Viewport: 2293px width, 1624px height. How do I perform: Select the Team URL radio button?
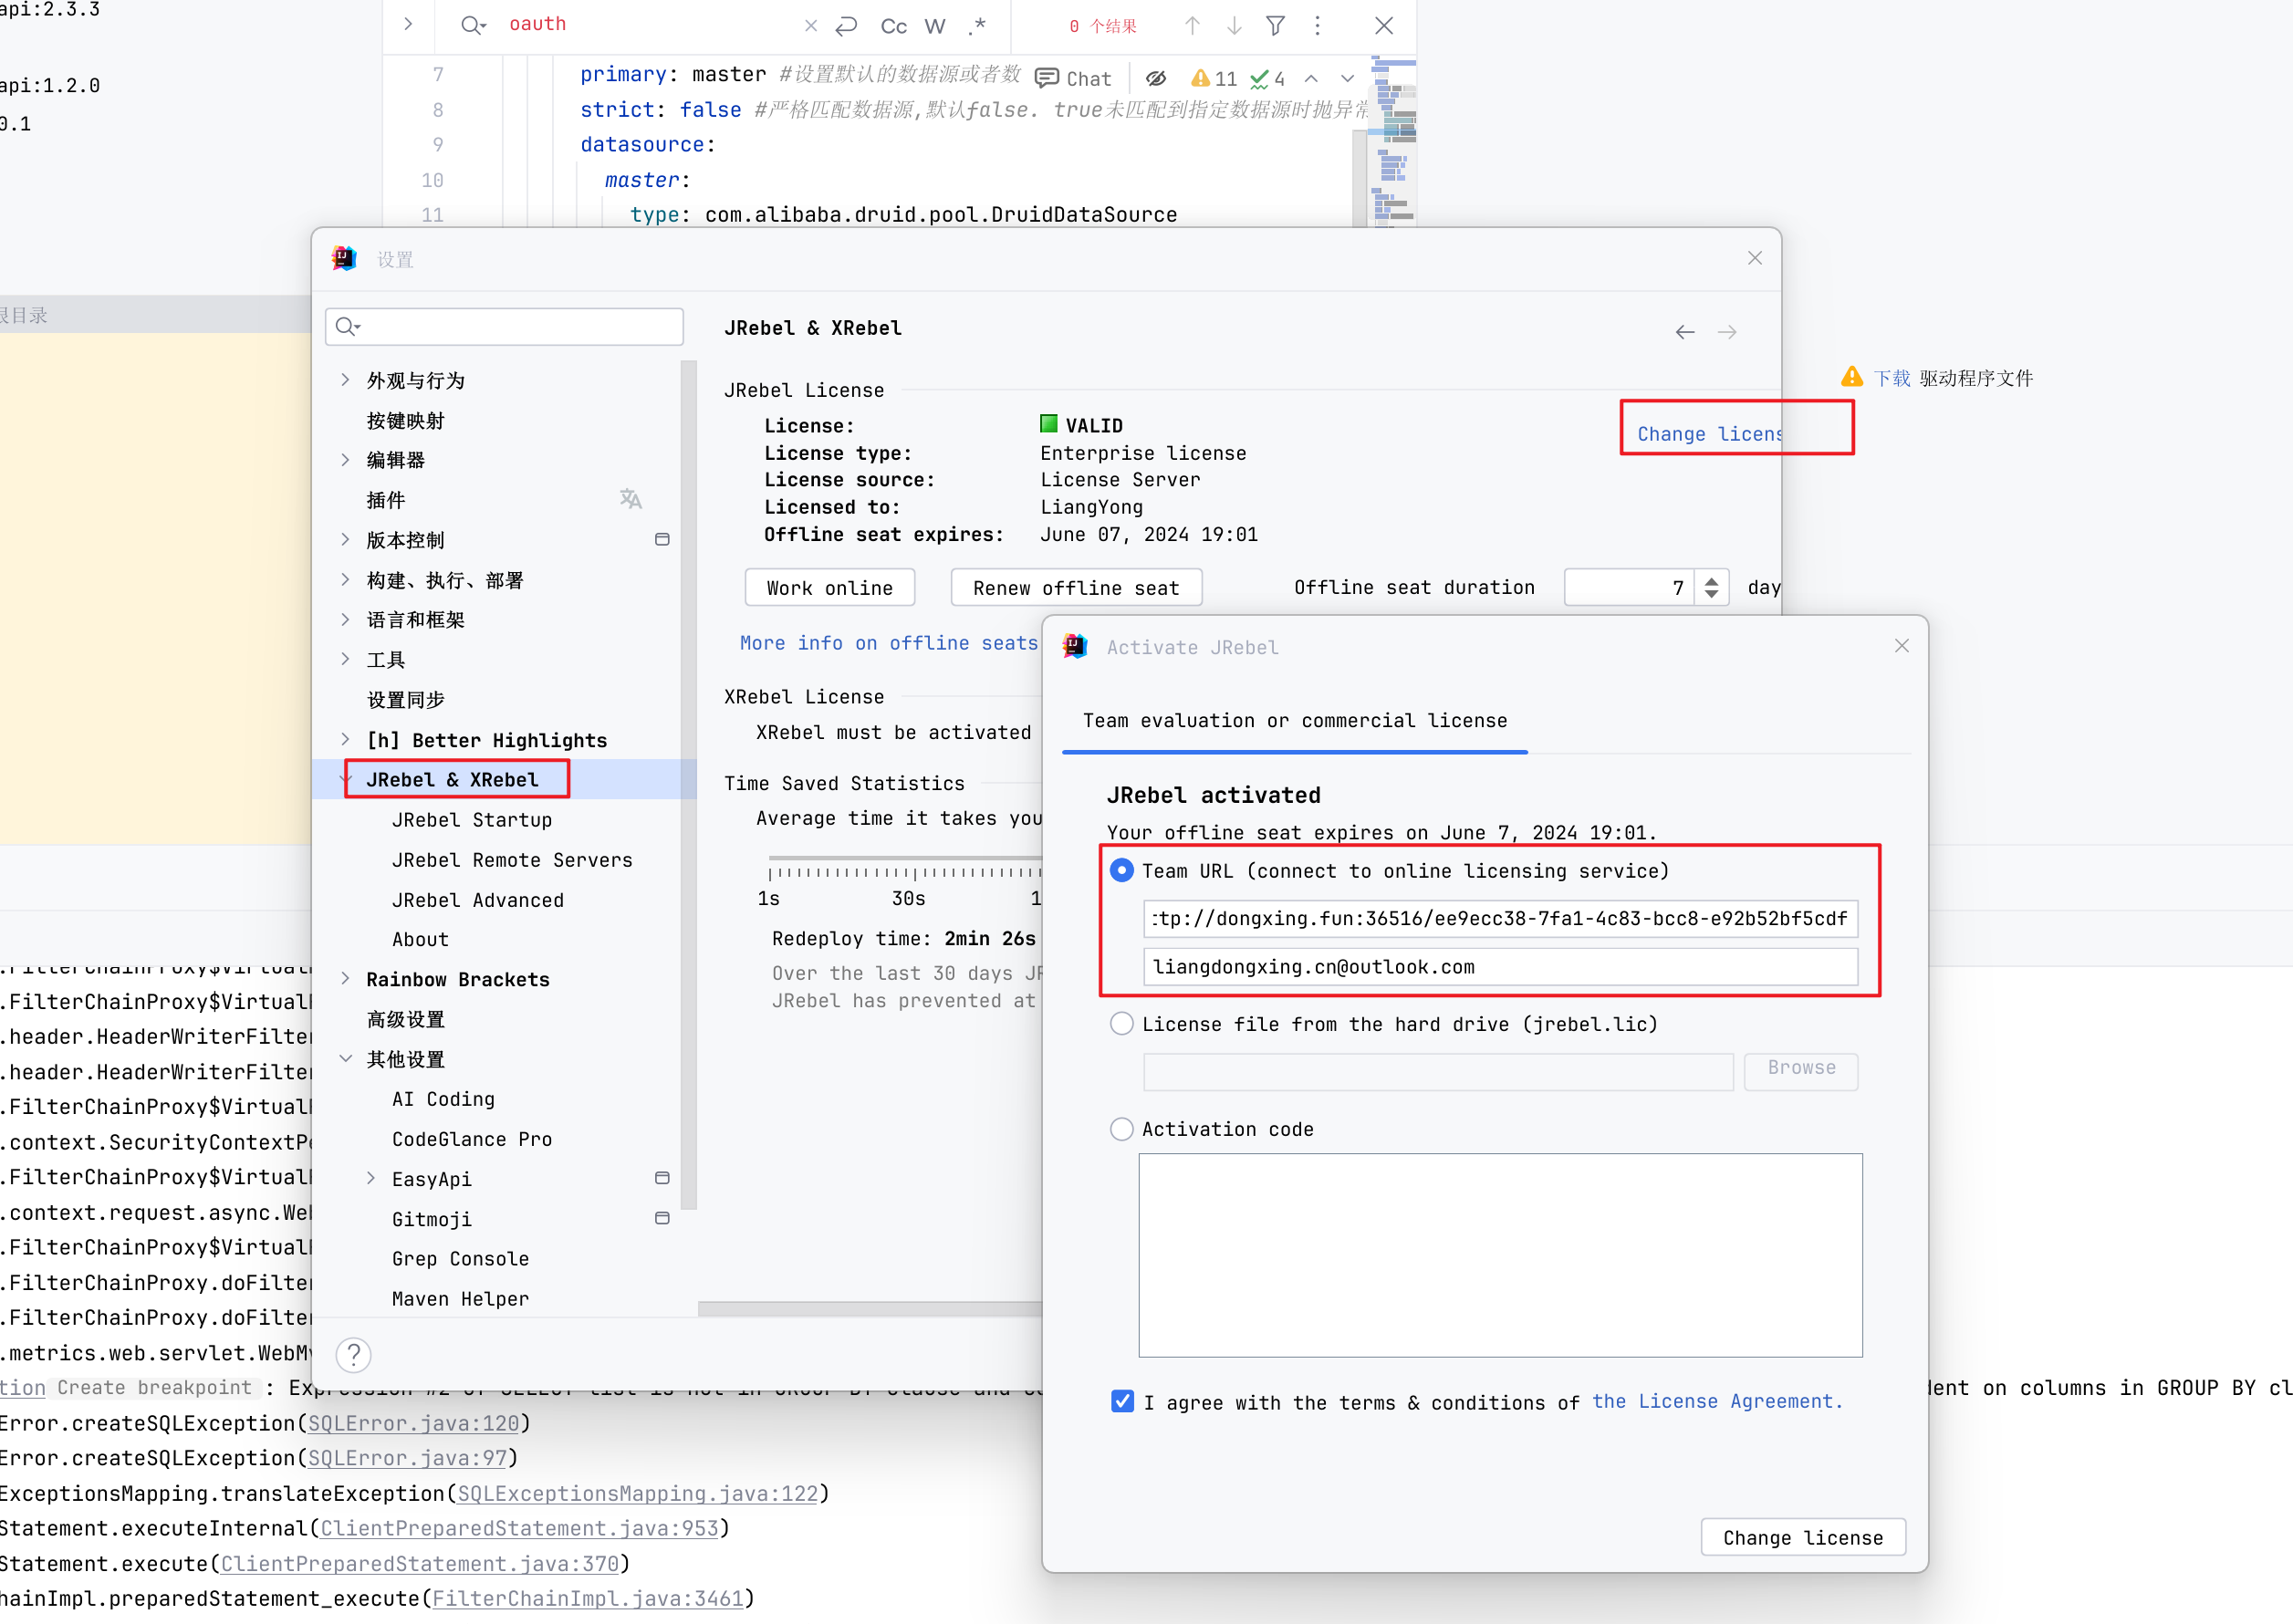[x=1122, y=871]
